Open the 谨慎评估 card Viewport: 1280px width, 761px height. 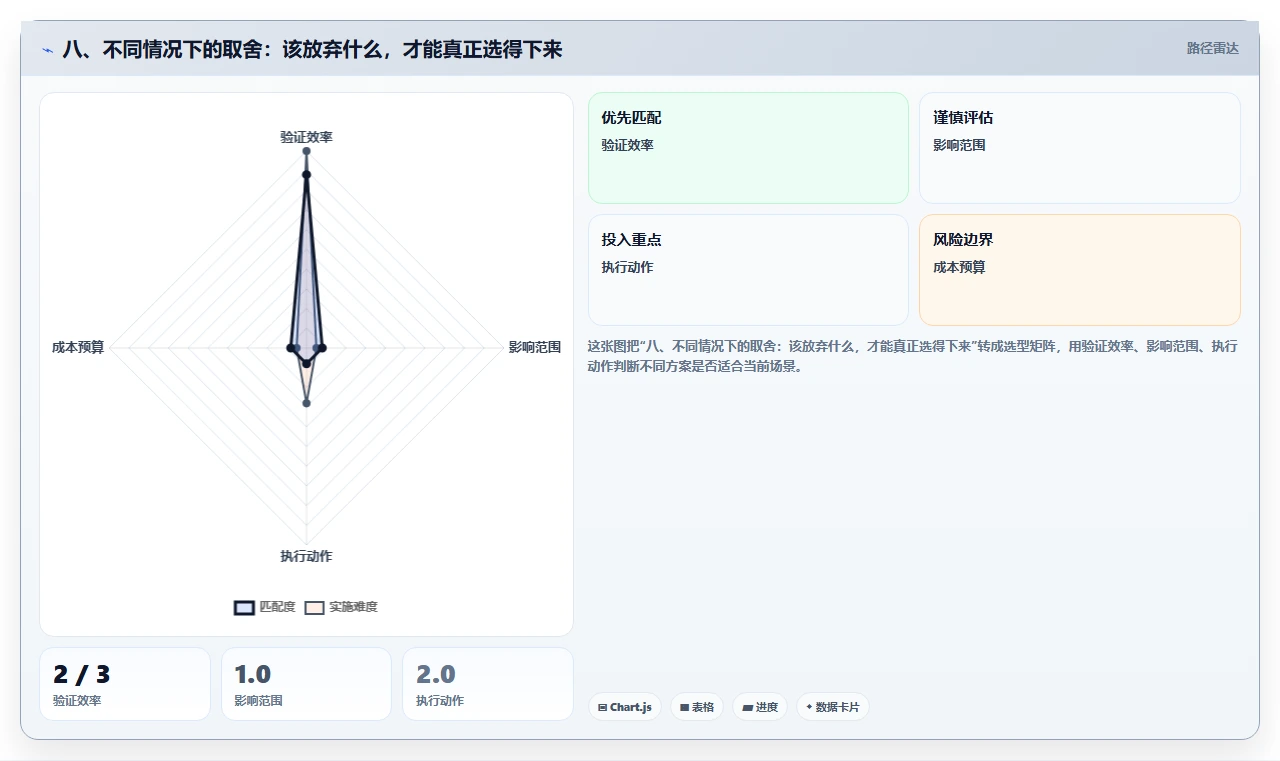(1080, 148)
